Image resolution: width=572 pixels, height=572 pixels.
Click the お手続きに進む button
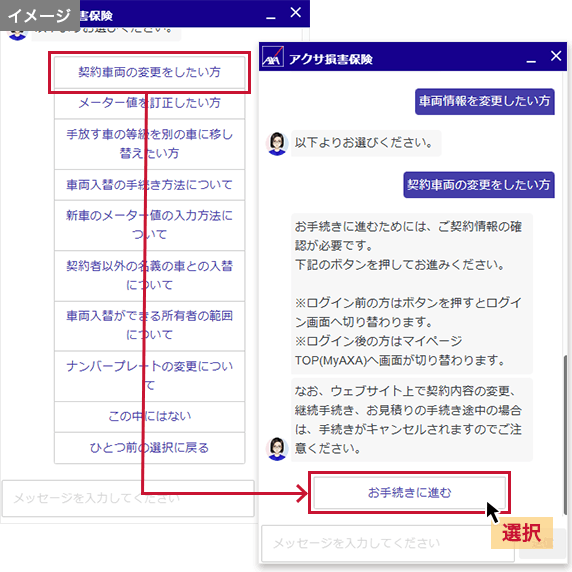pos(409,492)
